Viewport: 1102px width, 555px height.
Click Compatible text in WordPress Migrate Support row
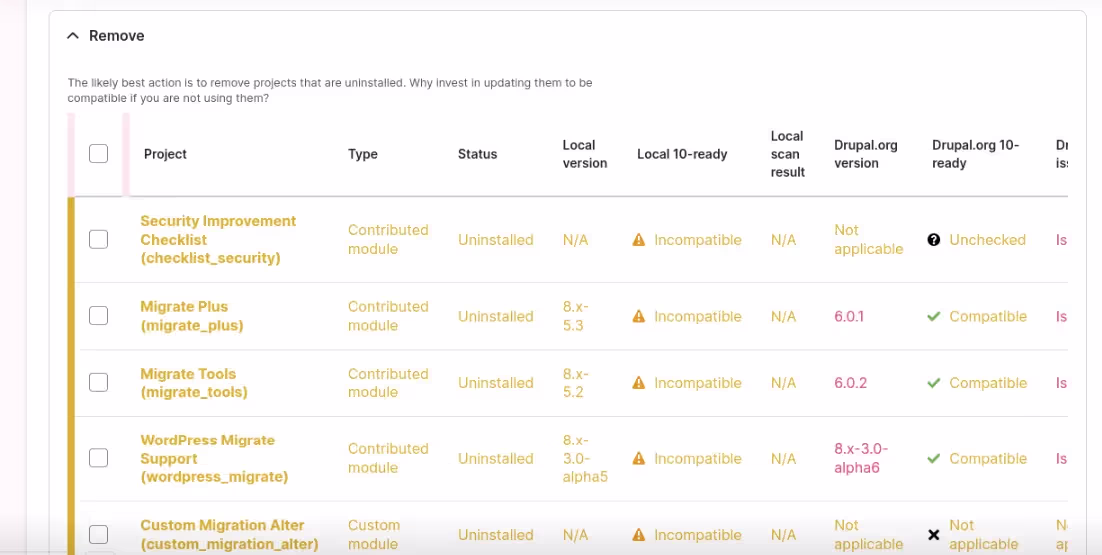click(988, 458)
